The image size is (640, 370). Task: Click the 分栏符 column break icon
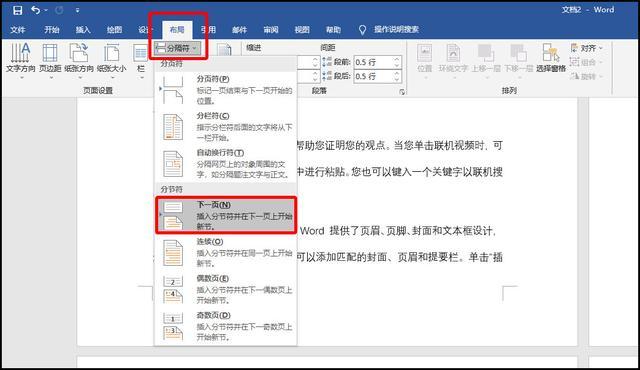(x=173, y=127)
